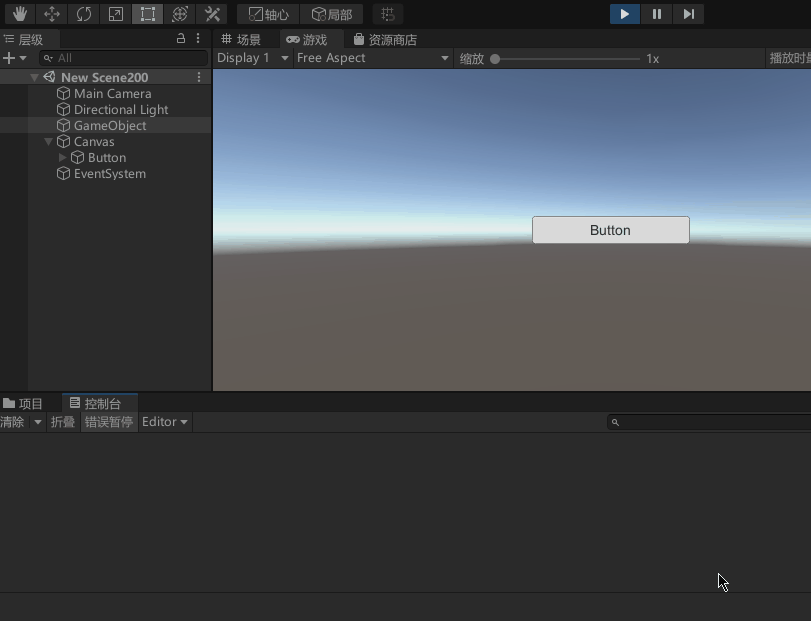This screenshot has height=621, width=811.
Task: Select the Scale tool
Action: (x=116, y=14)
